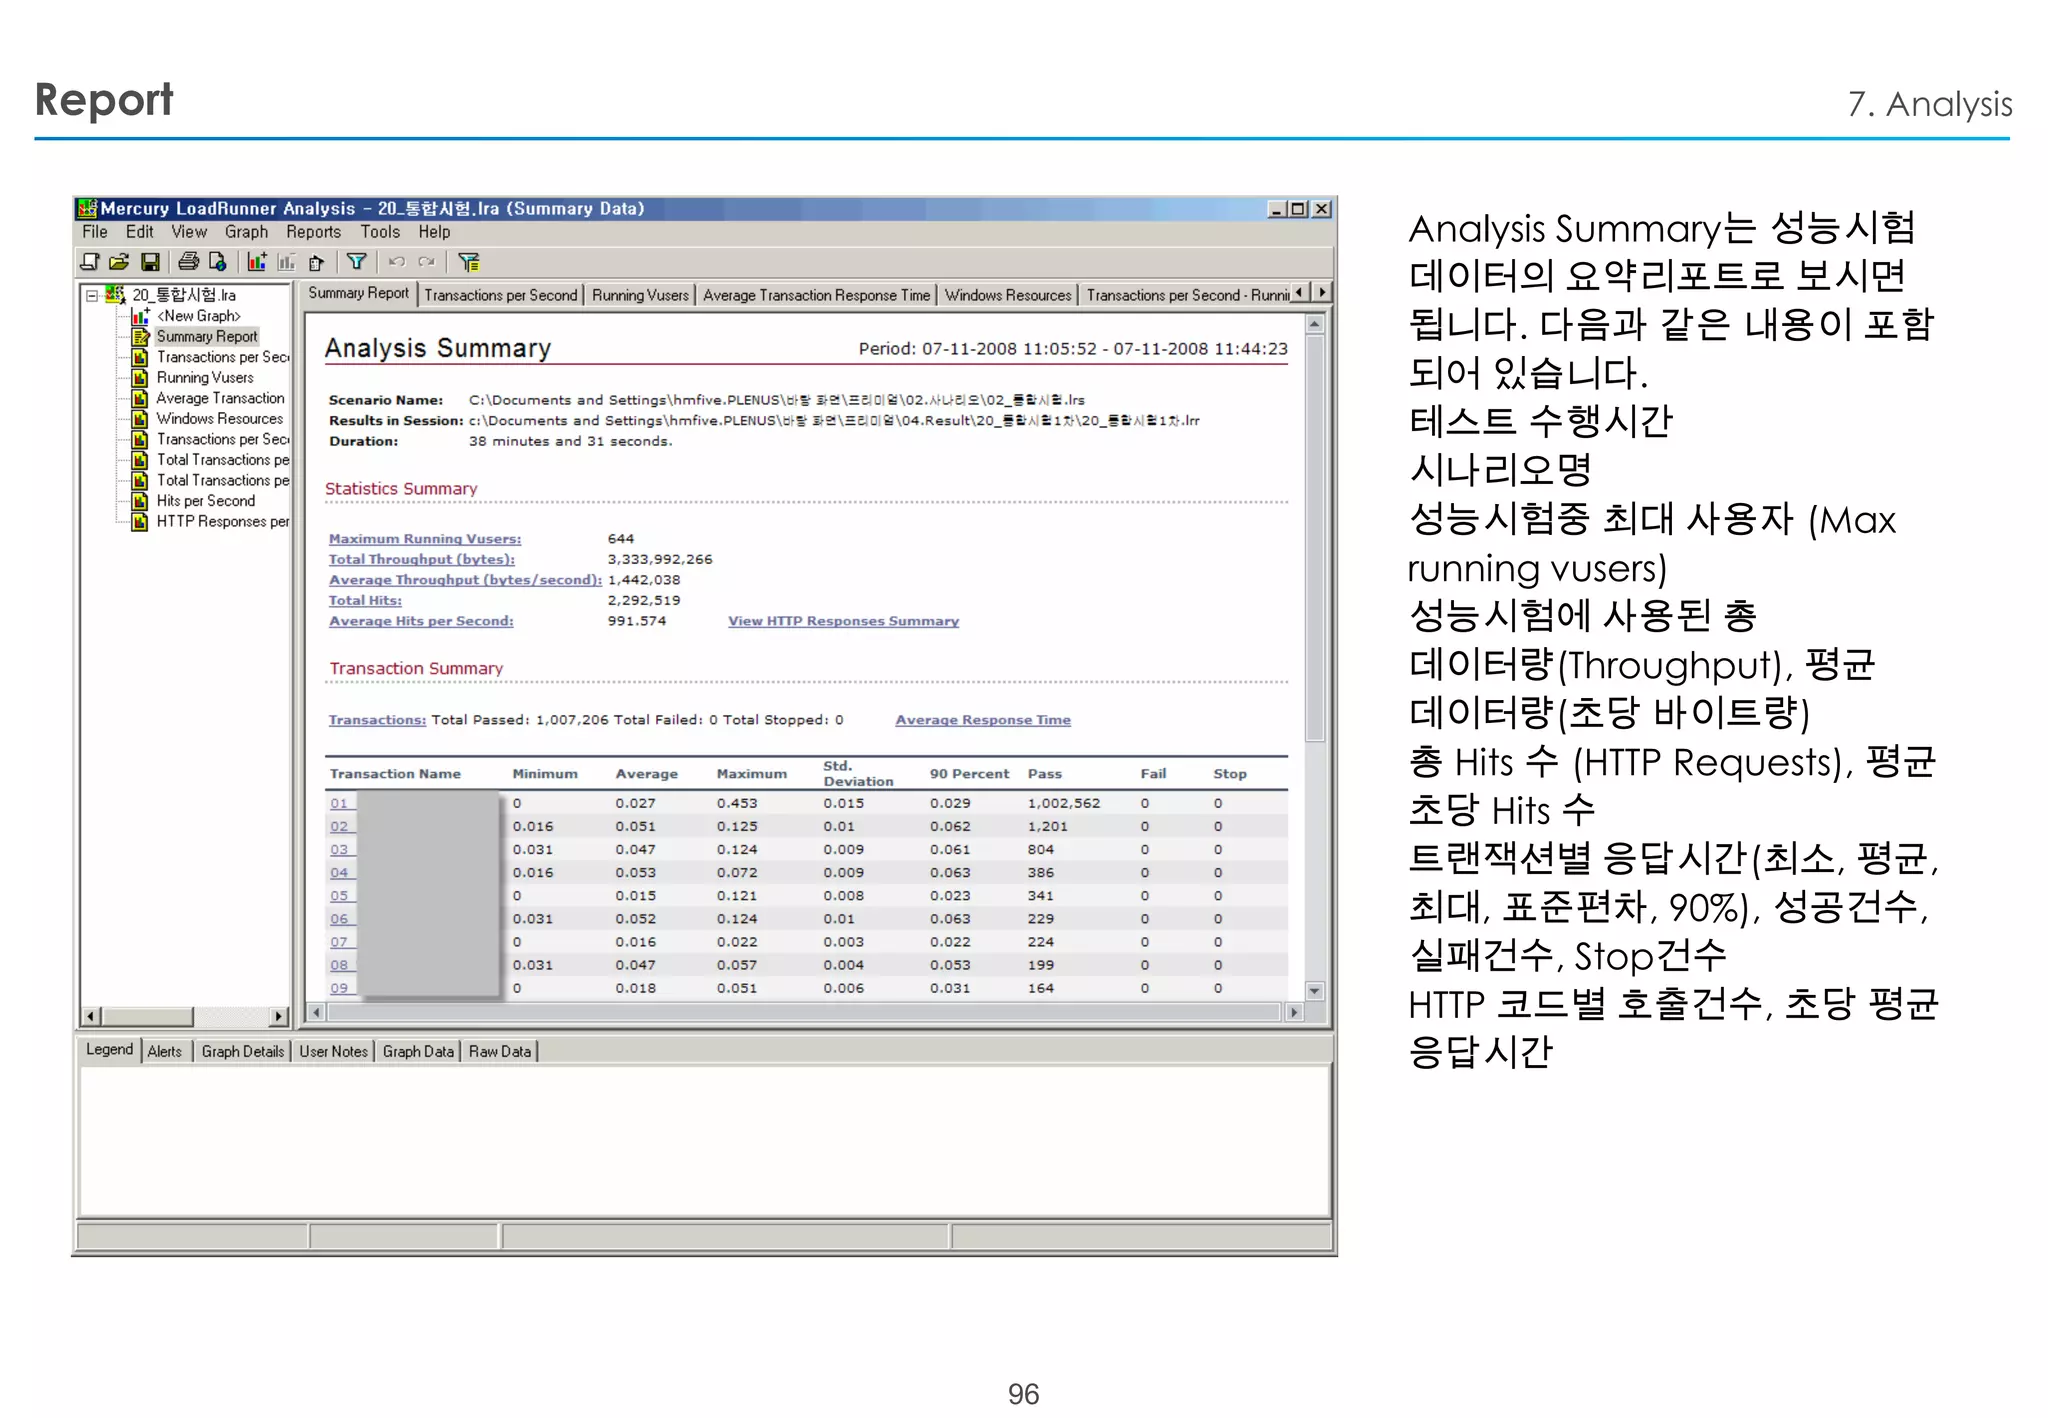
Task: Open the View menu
Action: [x=189, y=232]
